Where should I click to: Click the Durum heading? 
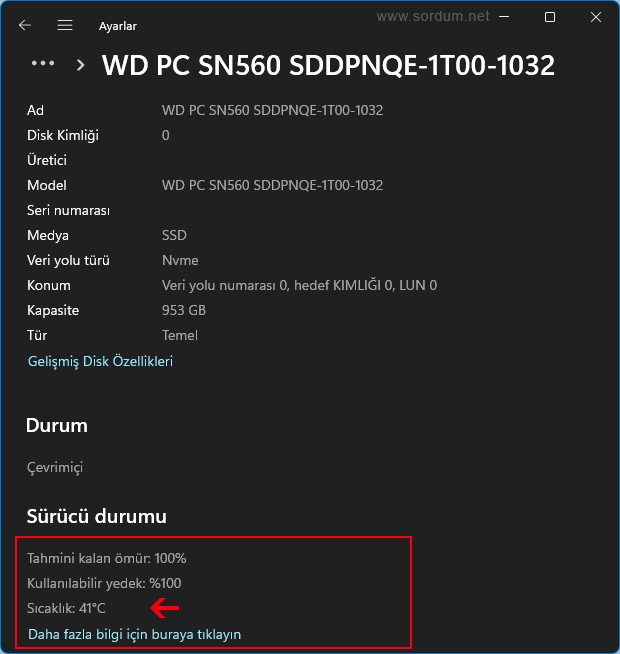click(57, 425)
